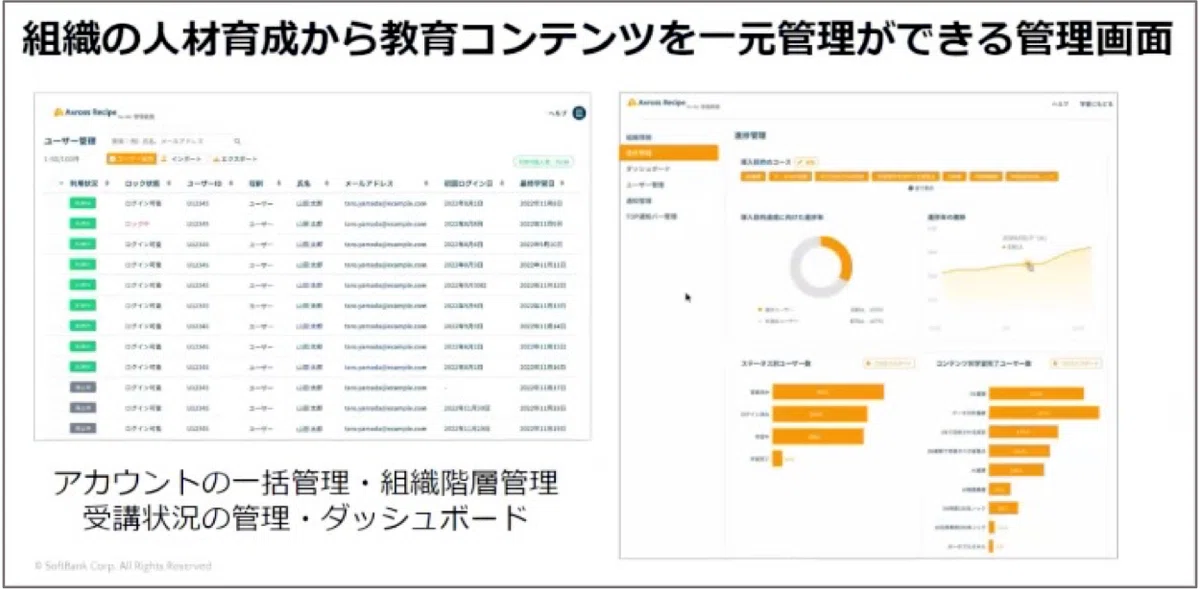Click the エクスポート button
Screen dimensions: 1200x589
(236, 159)
